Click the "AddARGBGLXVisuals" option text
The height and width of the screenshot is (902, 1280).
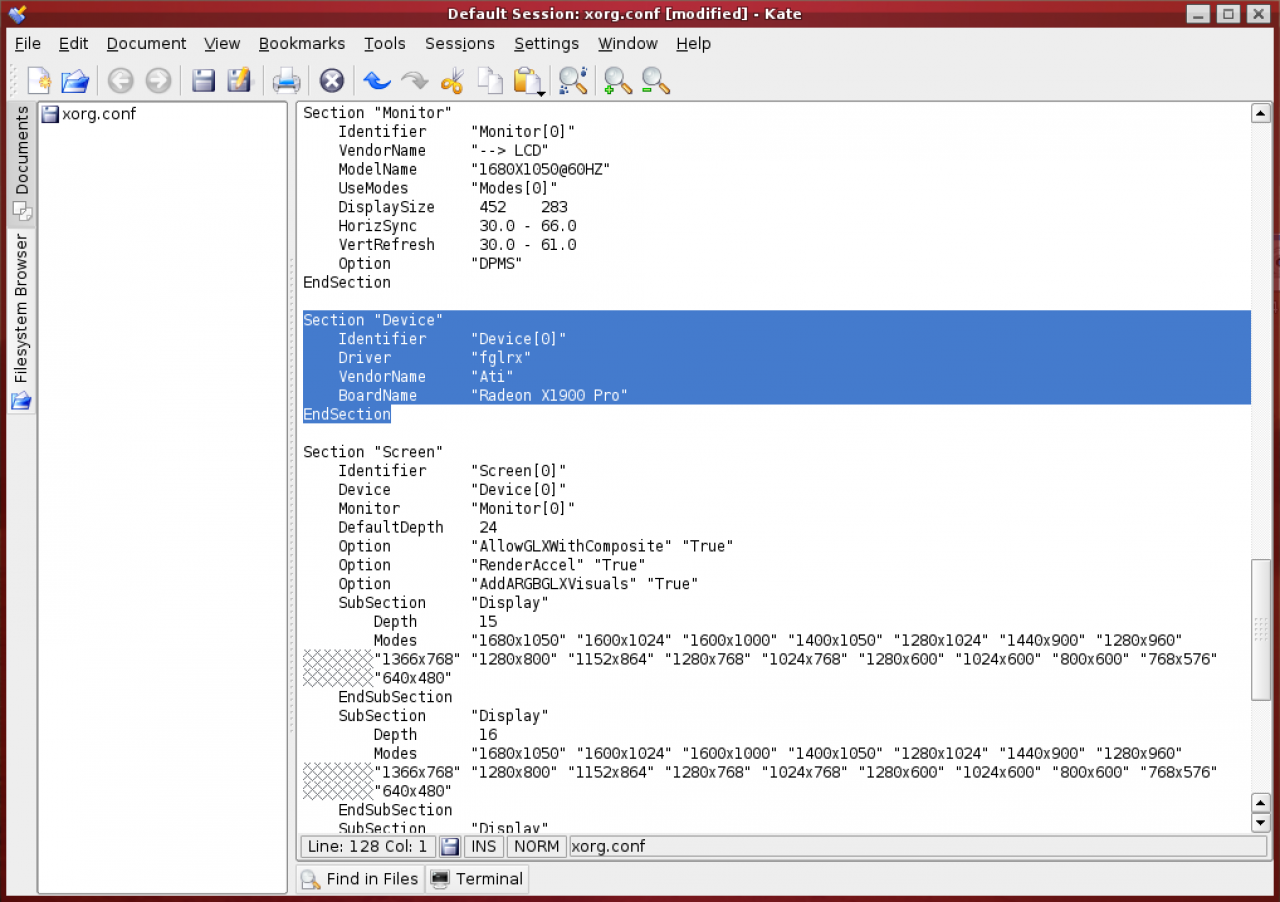pyautogui.click(x=554, y=584)
